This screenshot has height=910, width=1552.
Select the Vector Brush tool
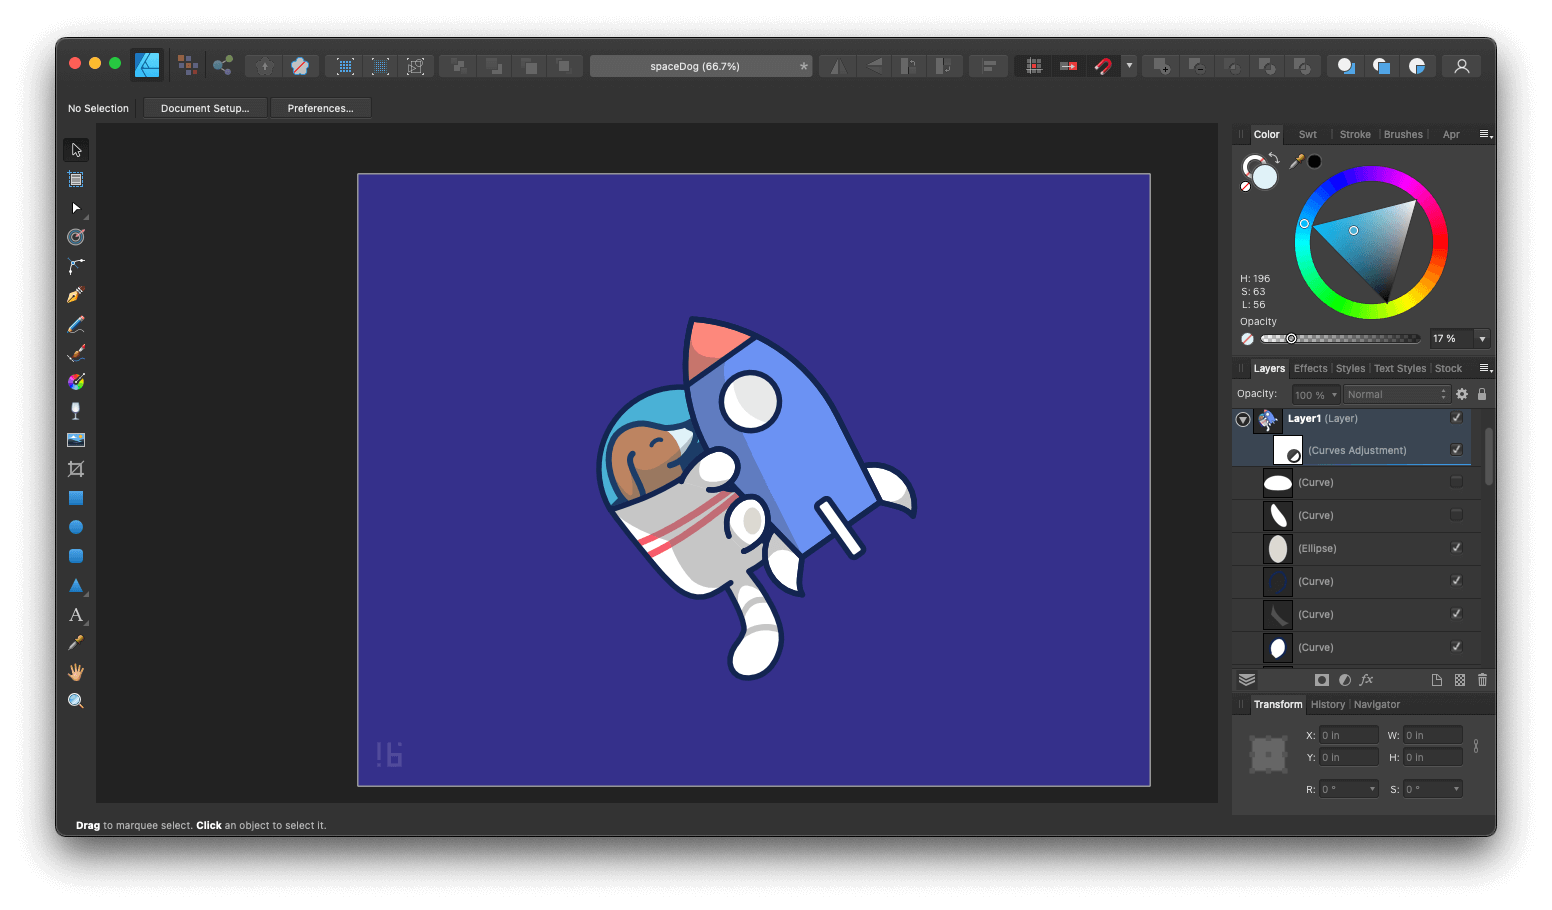tap(75, 352)
